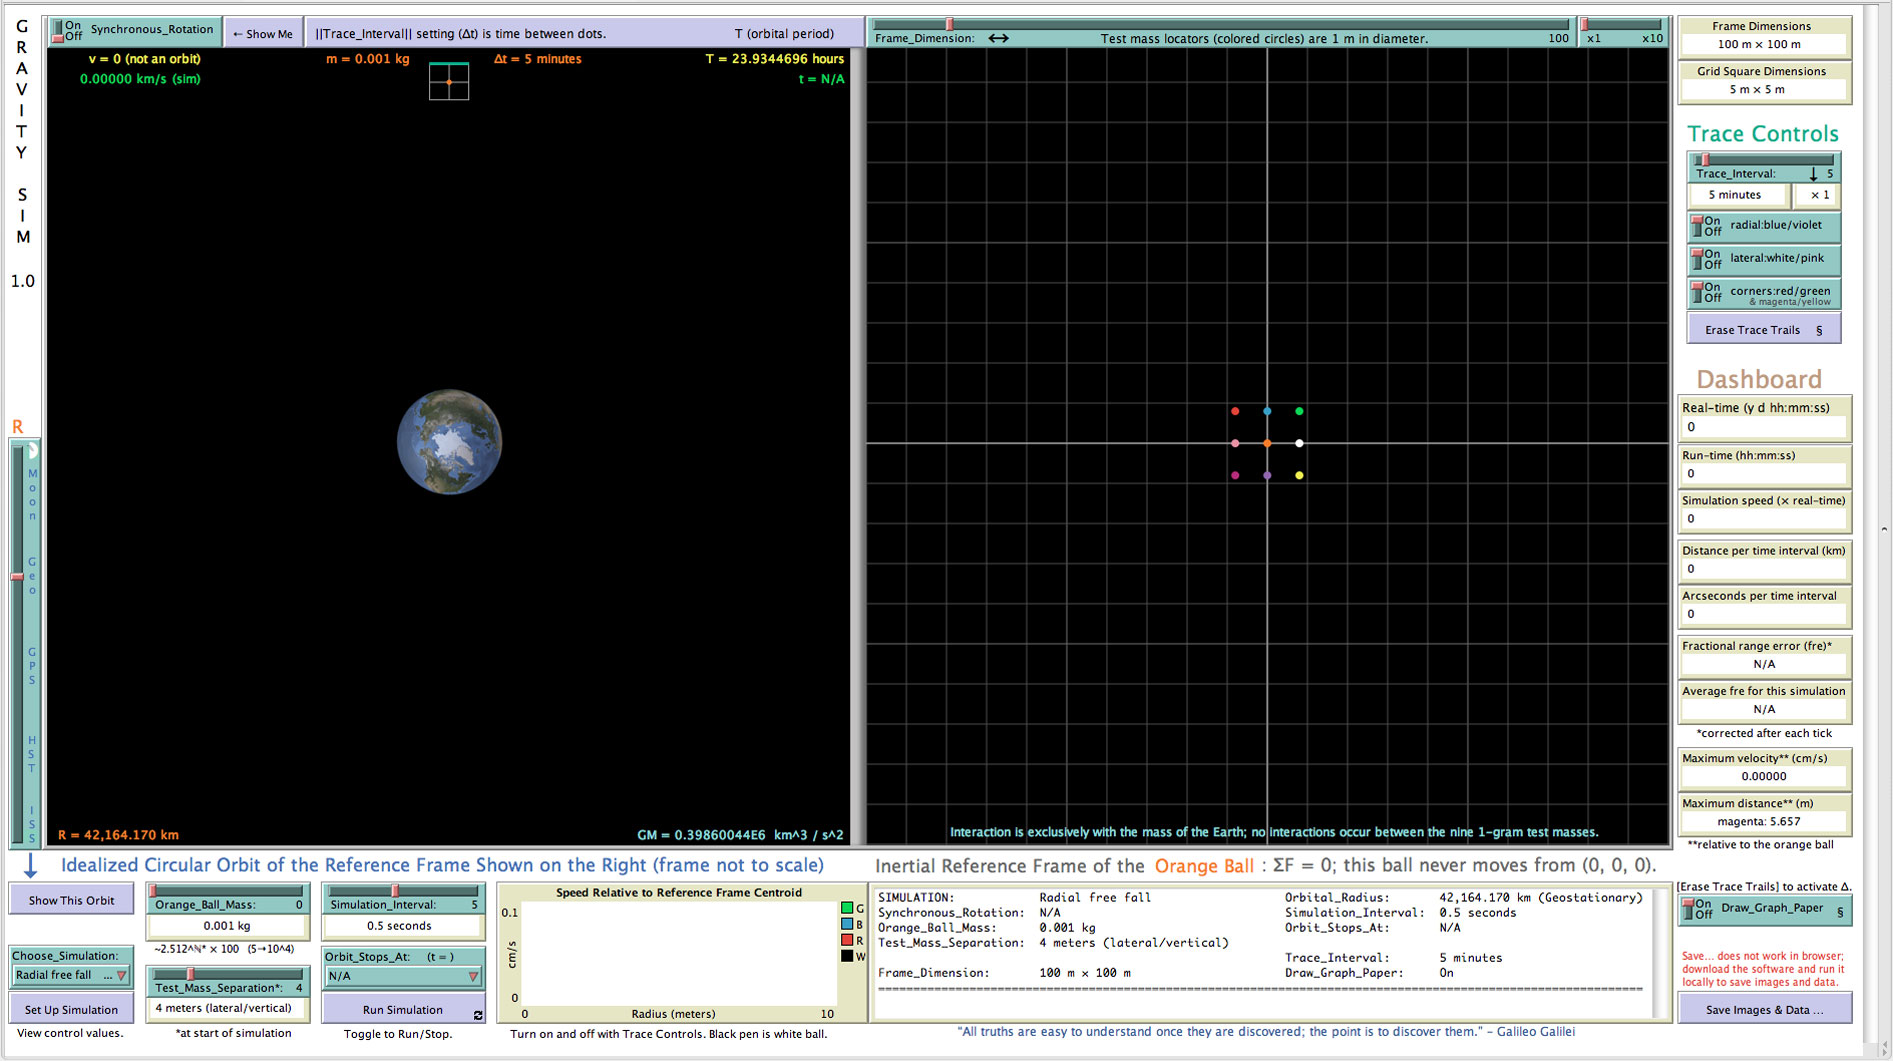This screenshot has height=1061, width=1893.
Task: Toggle the radial:blue/violet trace switch
Action: (x=1698, y=226)
